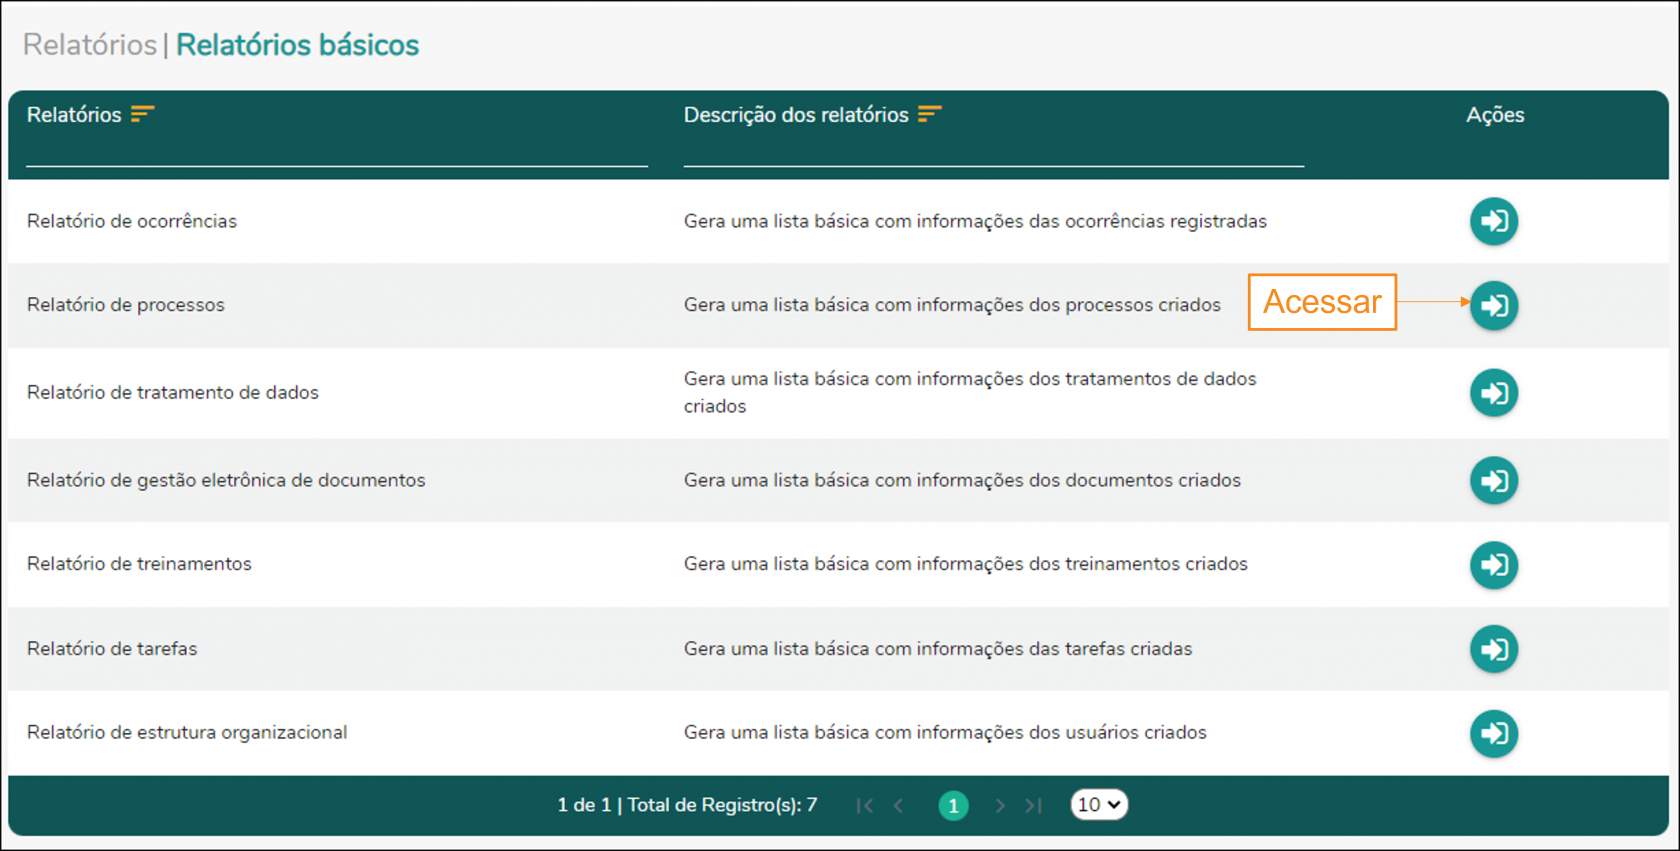
Task: Select the Relatório de ocorrências row name
Action: pos(132,221)
